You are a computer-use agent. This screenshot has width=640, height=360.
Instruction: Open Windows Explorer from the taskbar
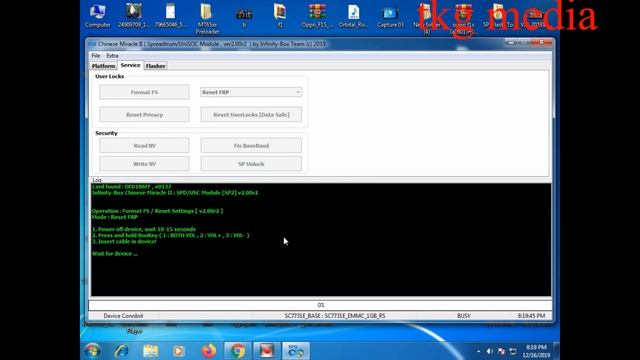coord(150,351)
